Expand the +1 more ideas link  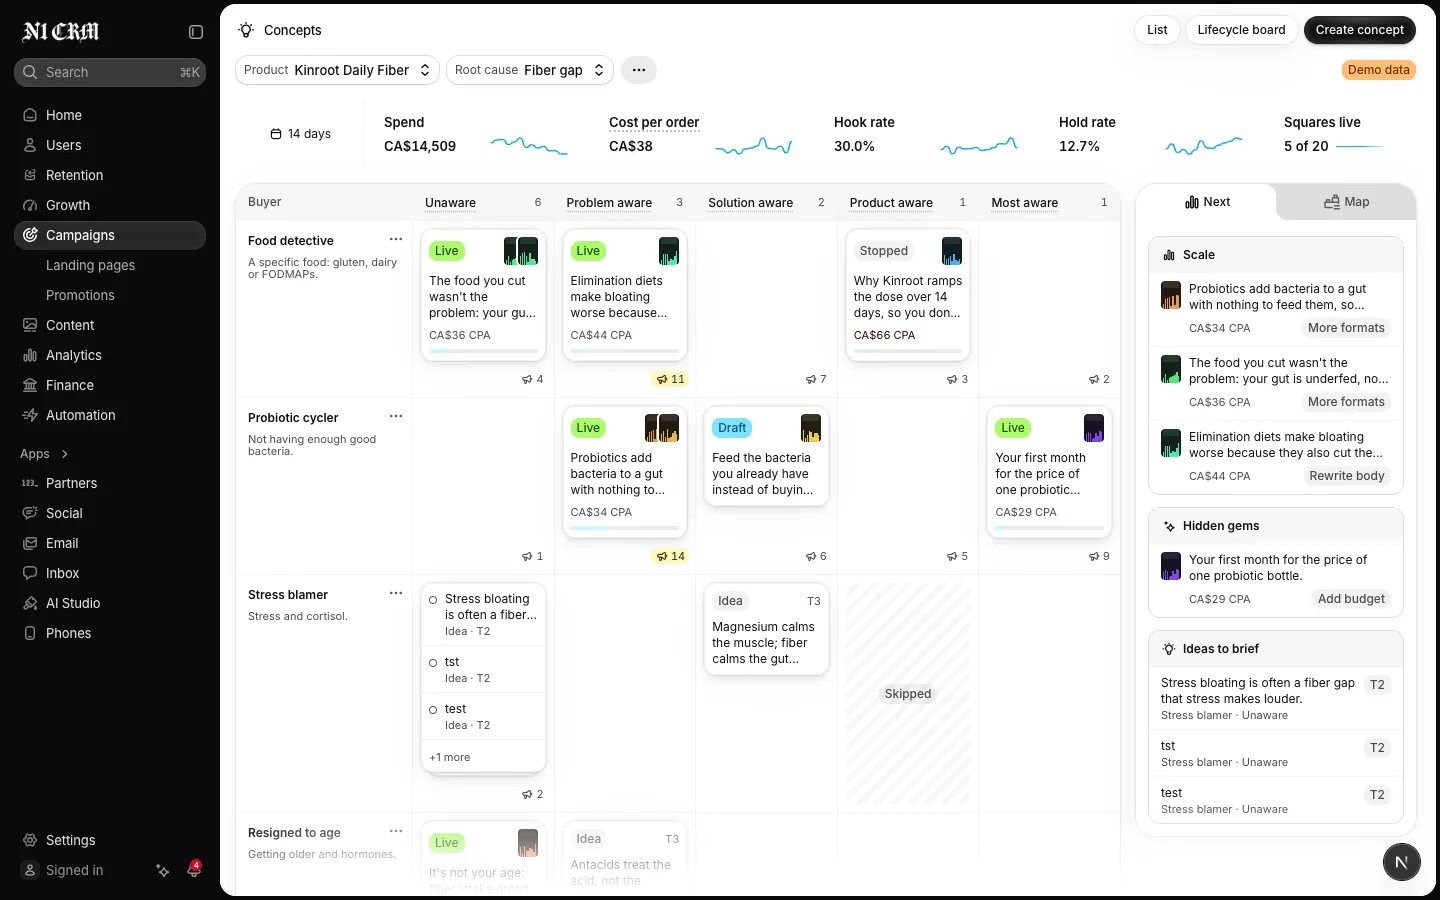450,757
